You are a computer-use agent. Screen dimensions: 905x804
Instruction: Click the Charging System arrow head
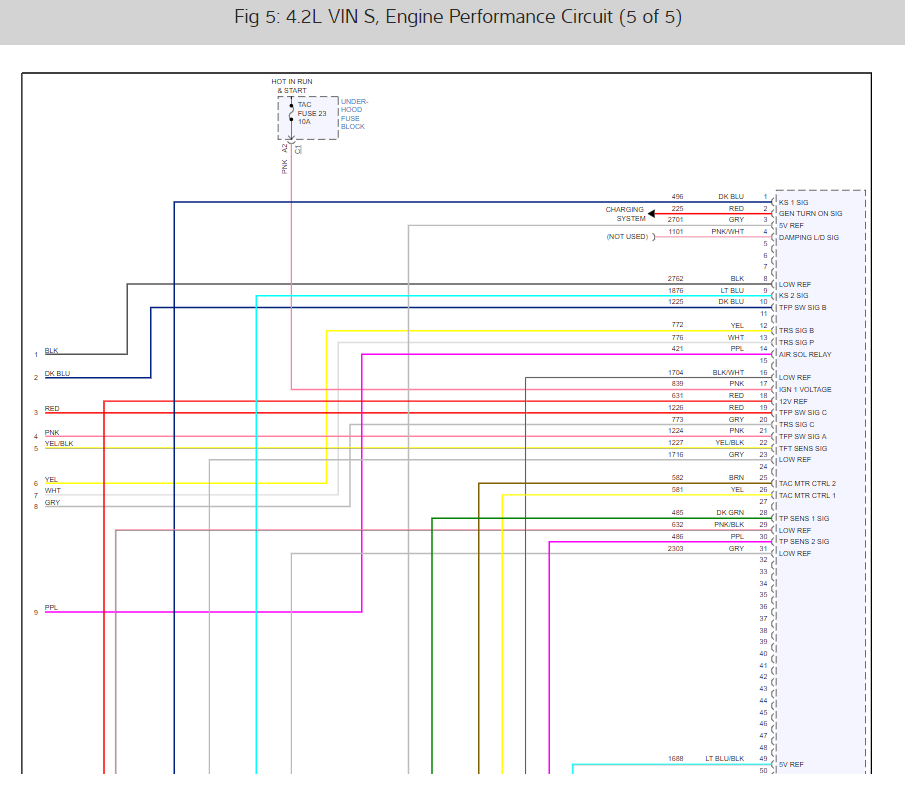tap(651, 214)
